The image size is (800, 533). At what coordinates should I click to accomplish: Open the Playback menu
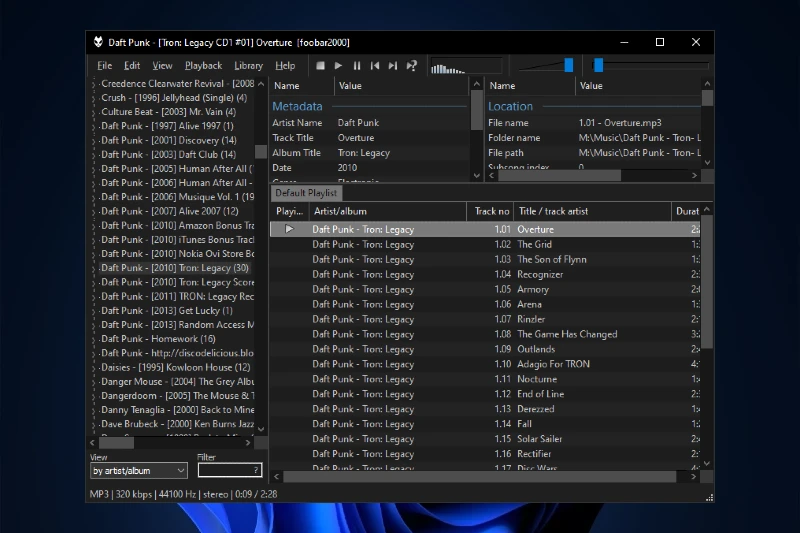click(204, 66)
